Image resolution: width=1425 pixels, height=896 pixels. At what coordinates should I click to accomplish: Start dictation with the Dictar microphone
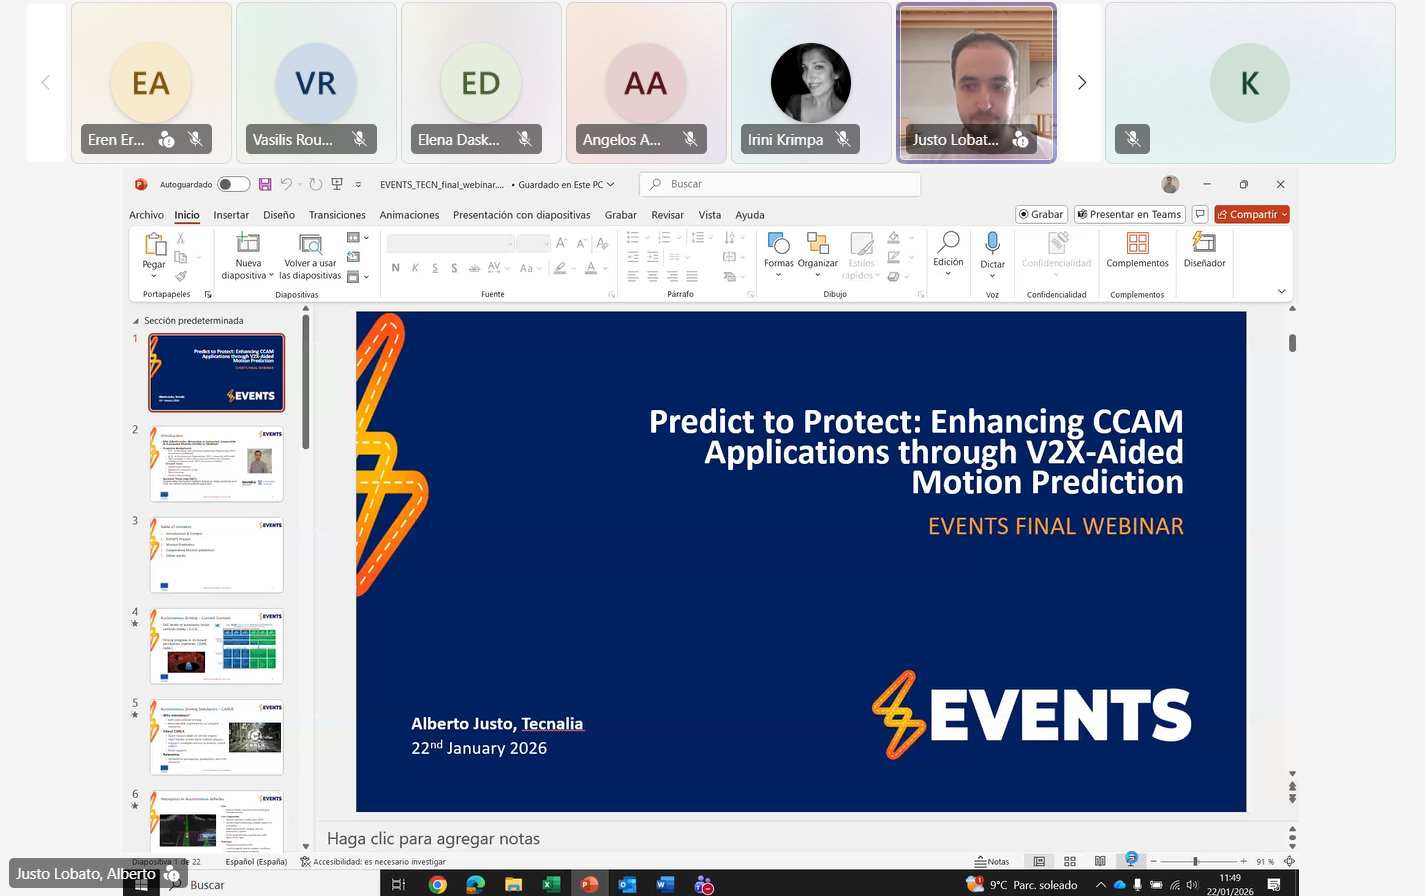(x=992, y=243)
